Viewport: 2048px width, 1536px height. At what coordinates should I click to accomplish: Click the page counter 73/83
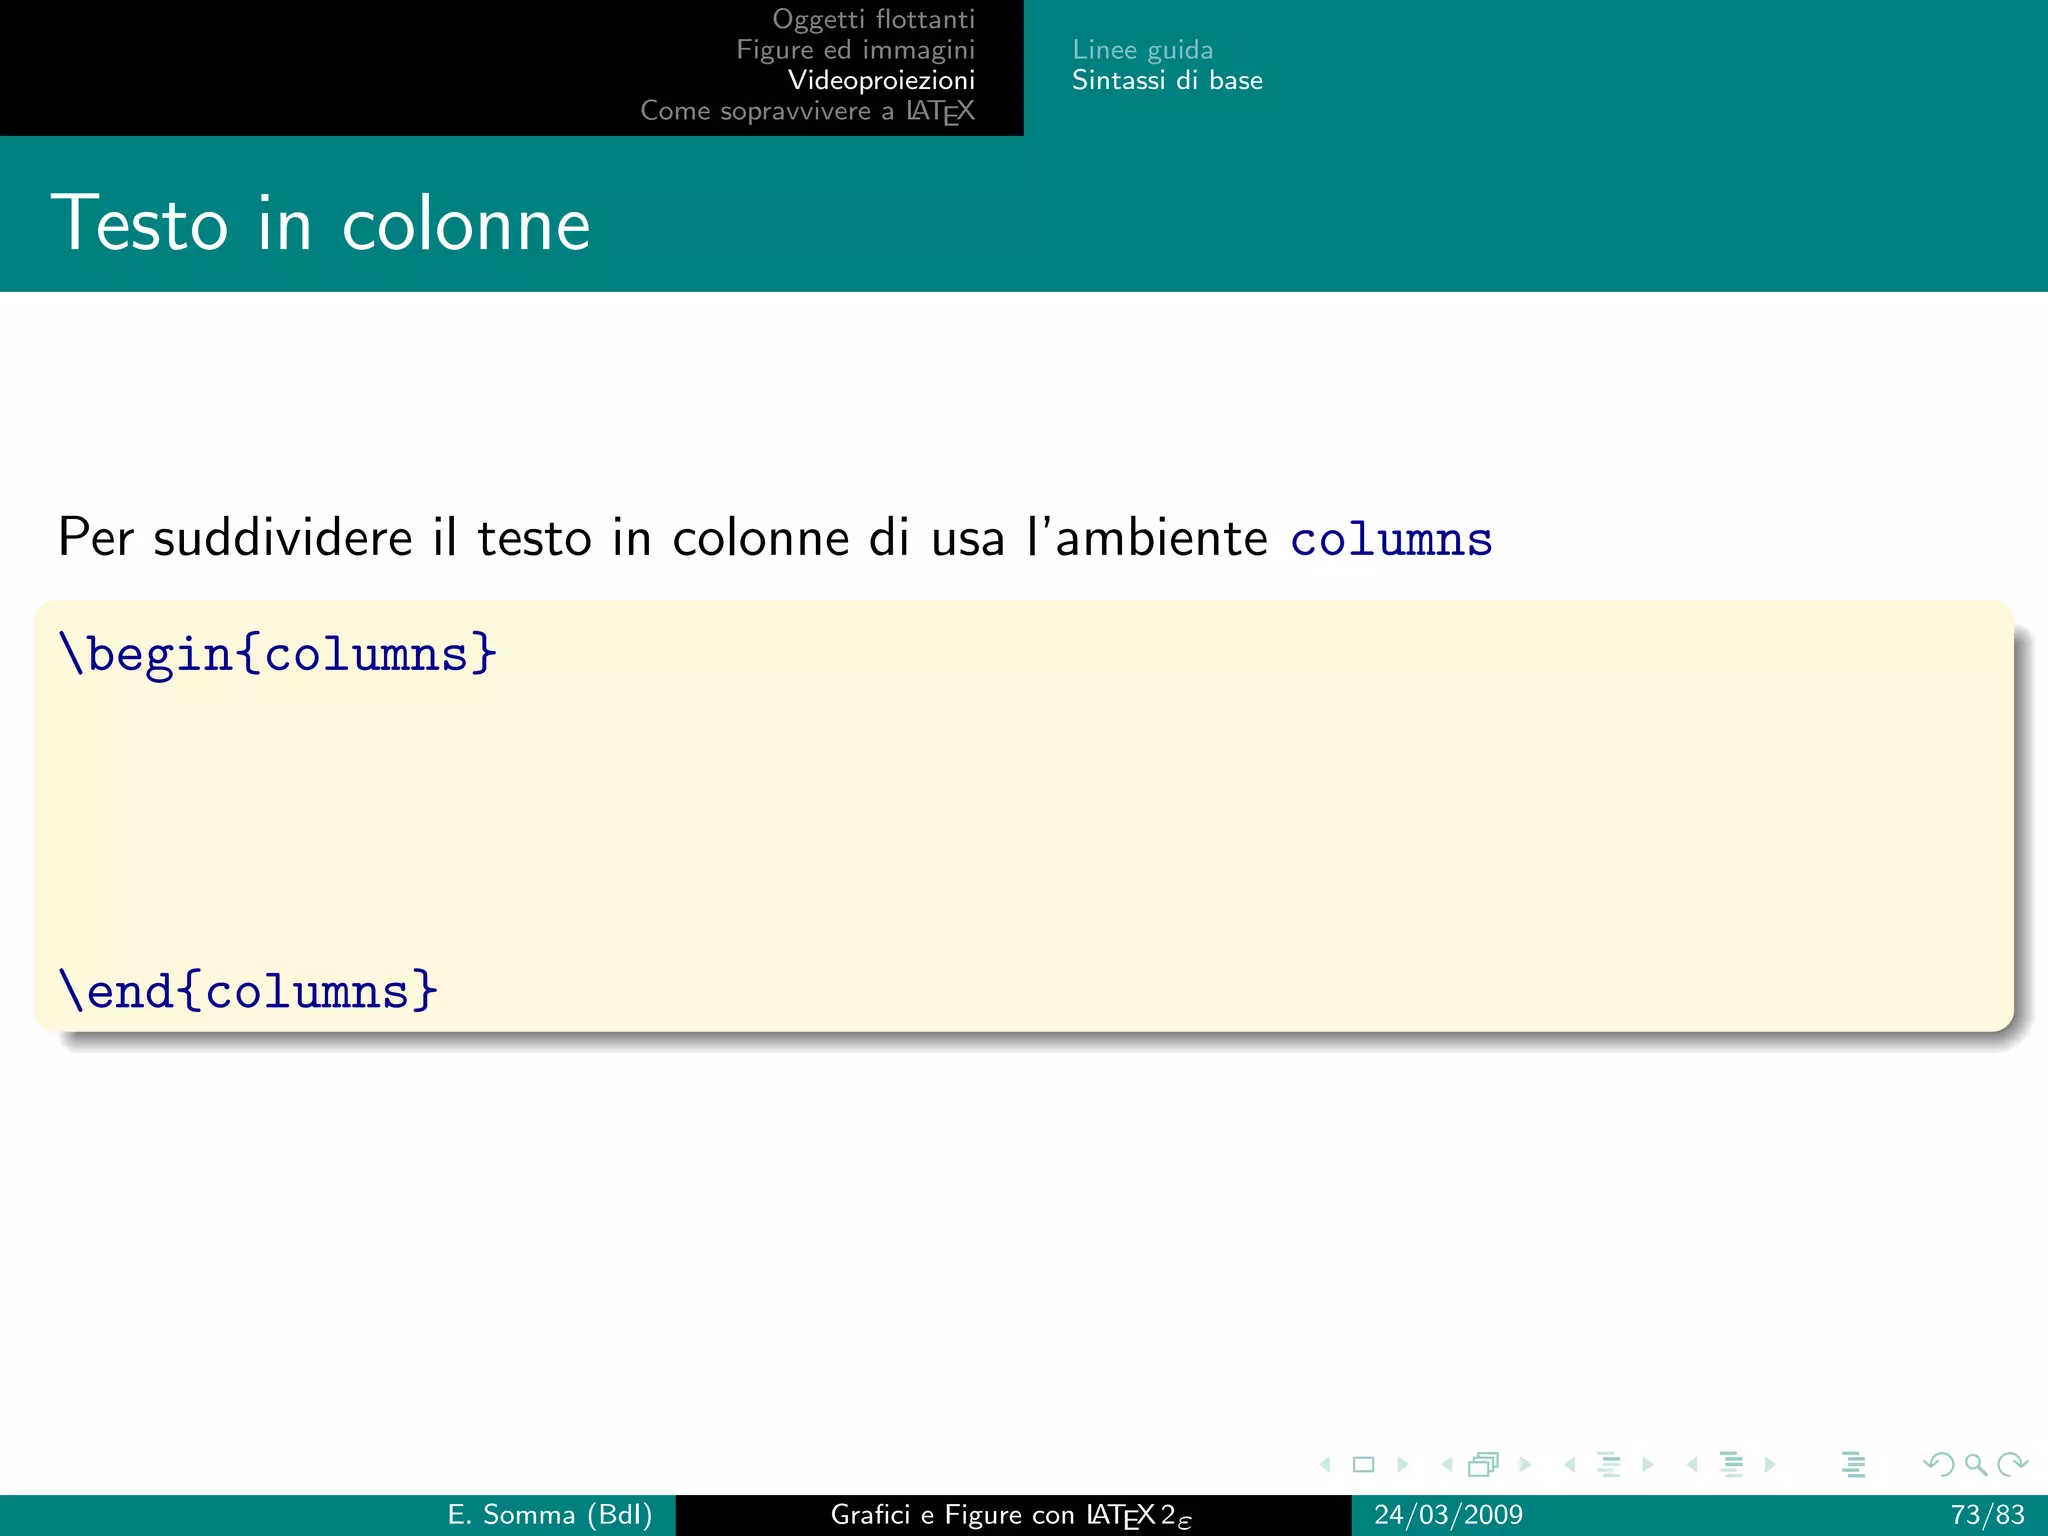1988,1515
